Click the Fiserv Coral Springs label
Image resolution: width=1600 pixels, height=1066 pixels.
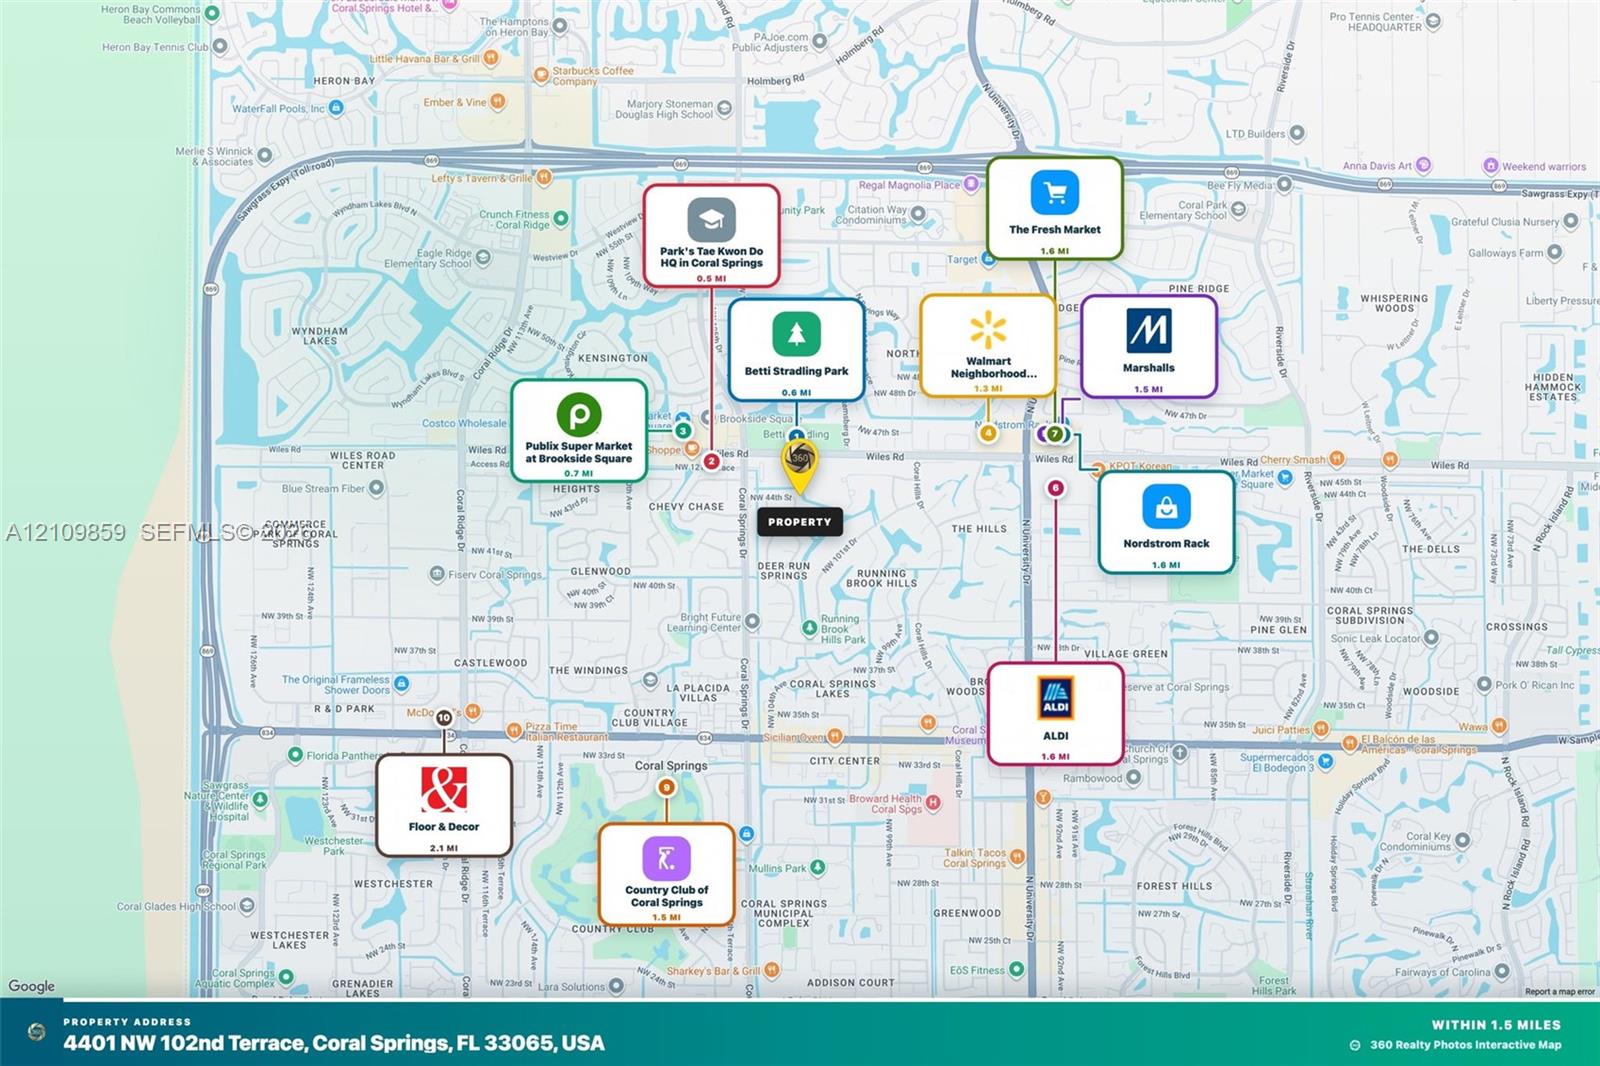point(495,574)
